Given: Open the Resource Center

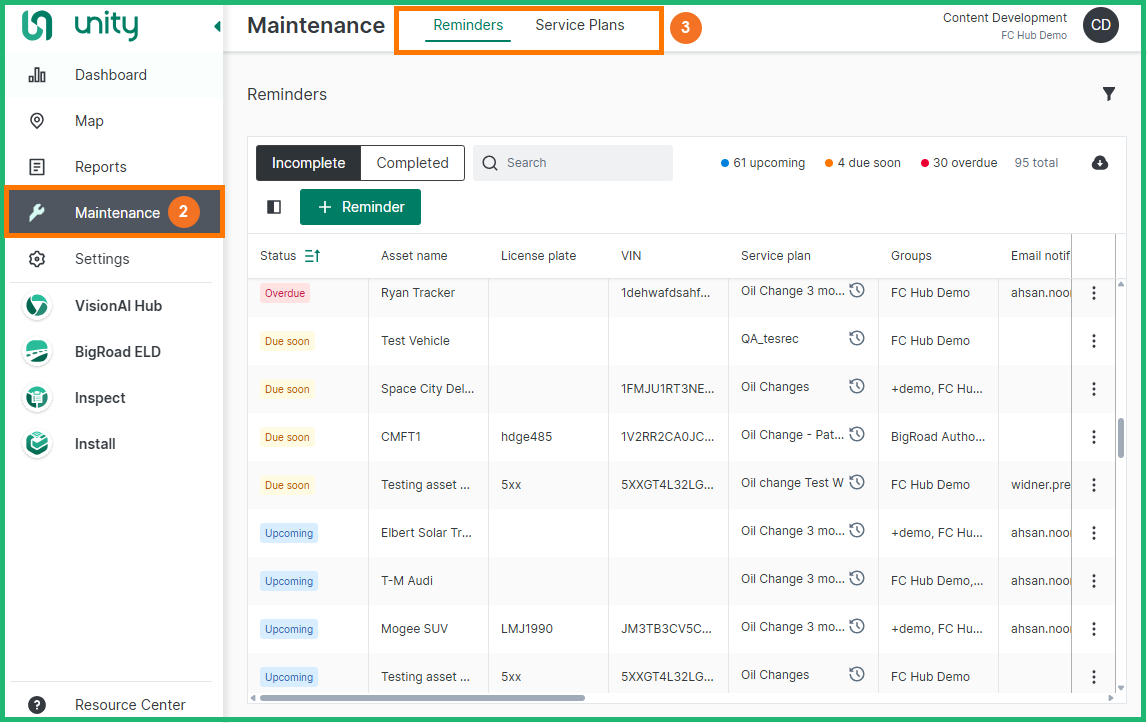Looking at the screenshot, I should pyautogui.click(x=130, y=705).
